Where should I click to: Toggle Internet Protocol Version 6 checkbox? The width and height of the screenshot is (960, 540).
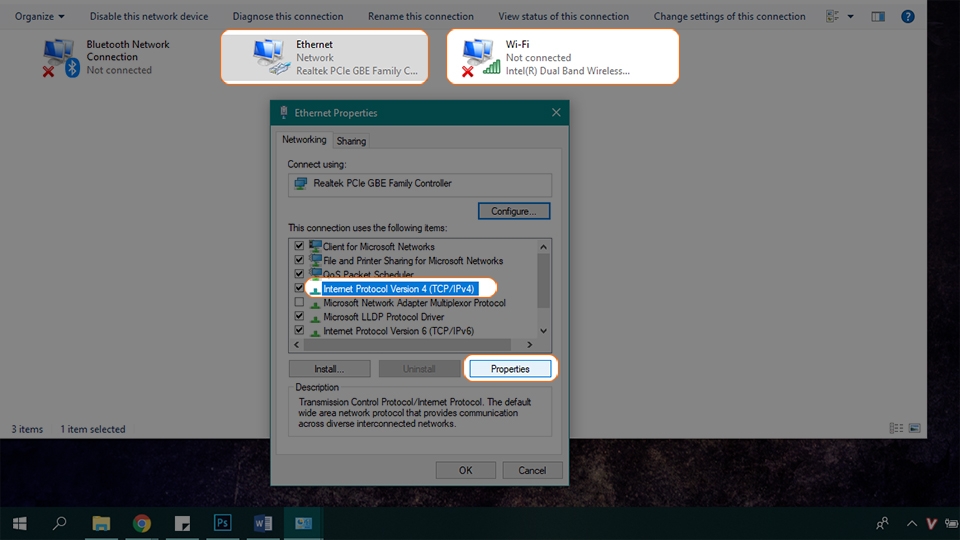[299, 330]
